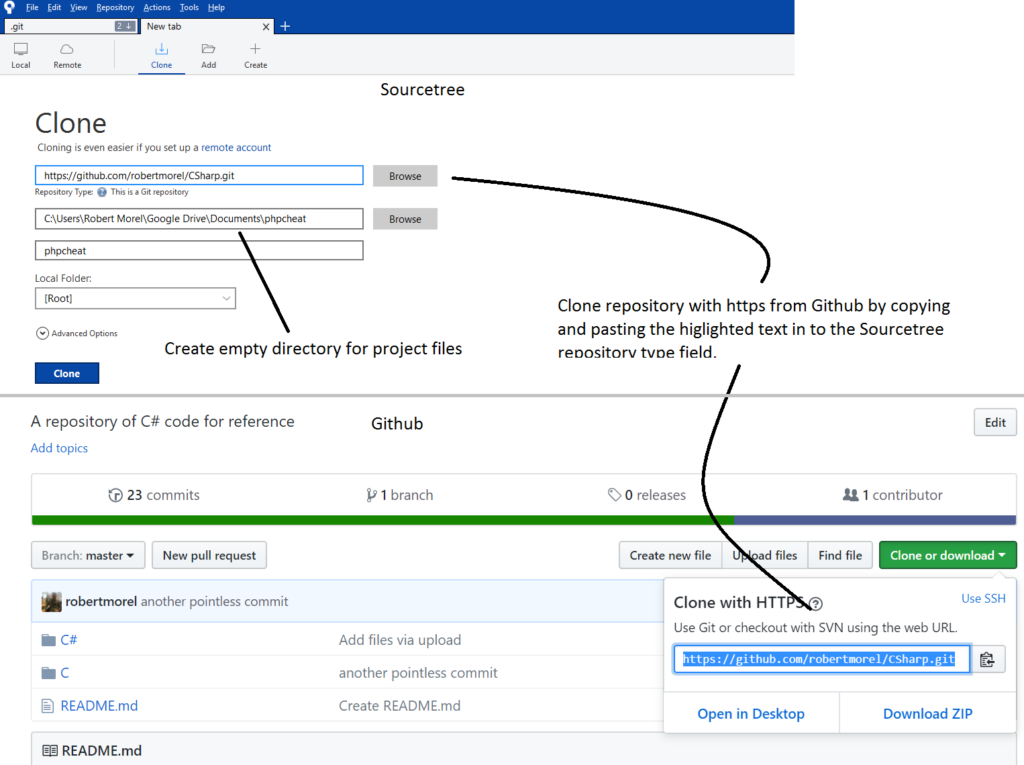Open a new tab with the plus icon
1024x765 pixels.
click(x=285, y=26)
